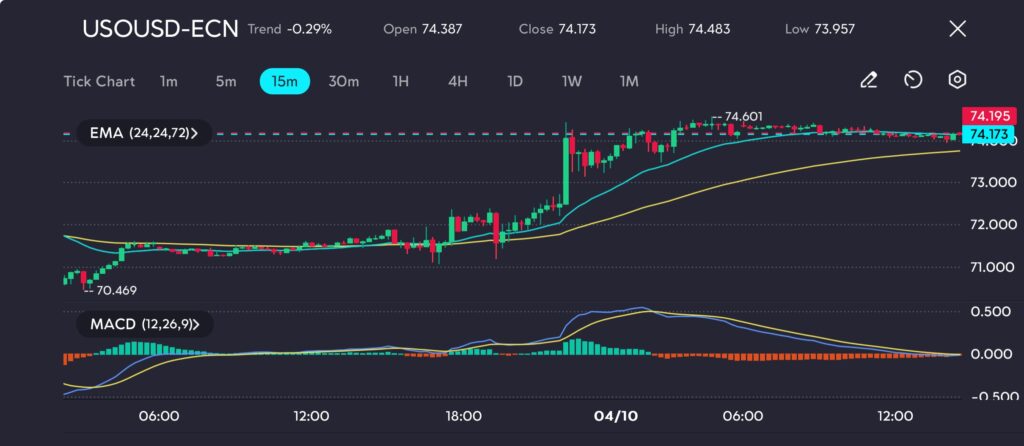
Task: Expand the MACD (12,26,9) indicator settings
Action: (143, 324)
